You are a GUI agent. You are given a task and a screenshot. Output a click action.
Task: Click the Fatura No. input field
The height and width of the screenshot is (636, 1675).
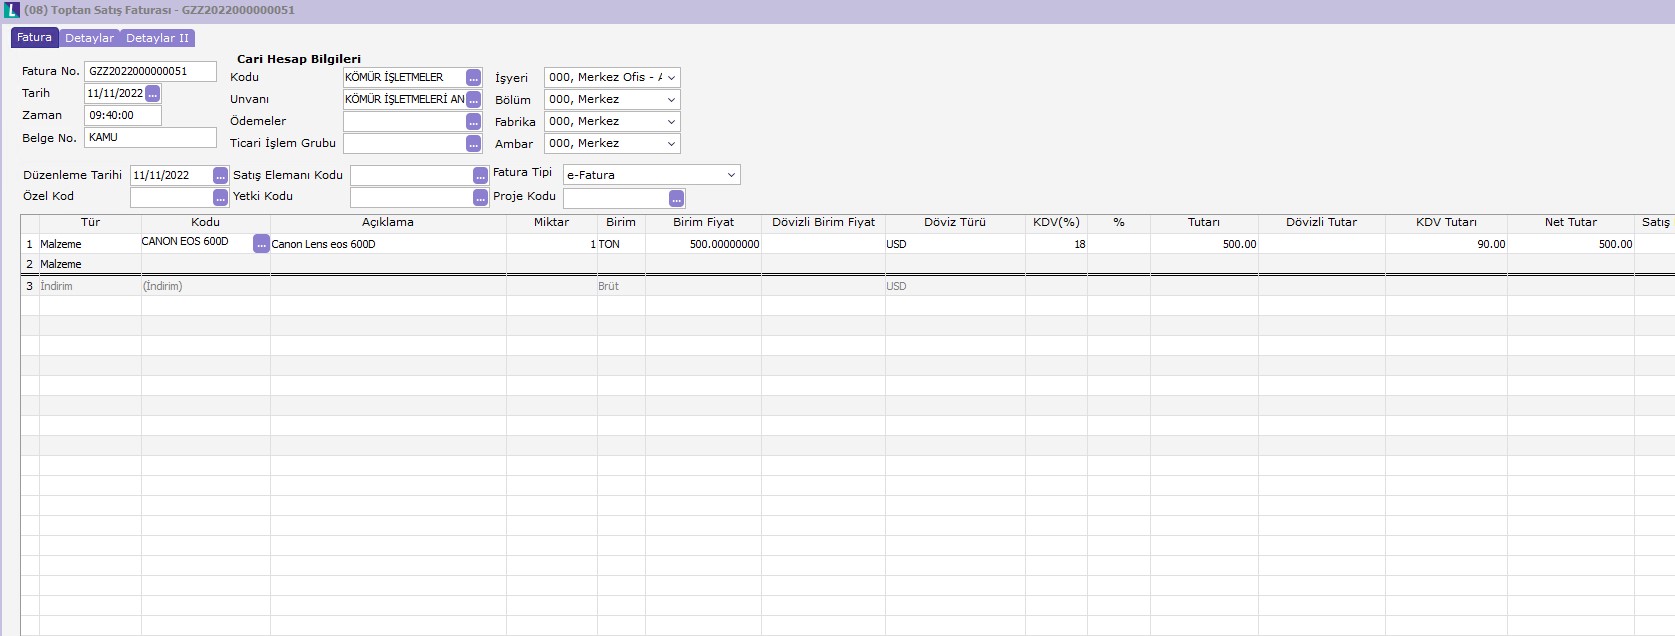tap(150, 72)
